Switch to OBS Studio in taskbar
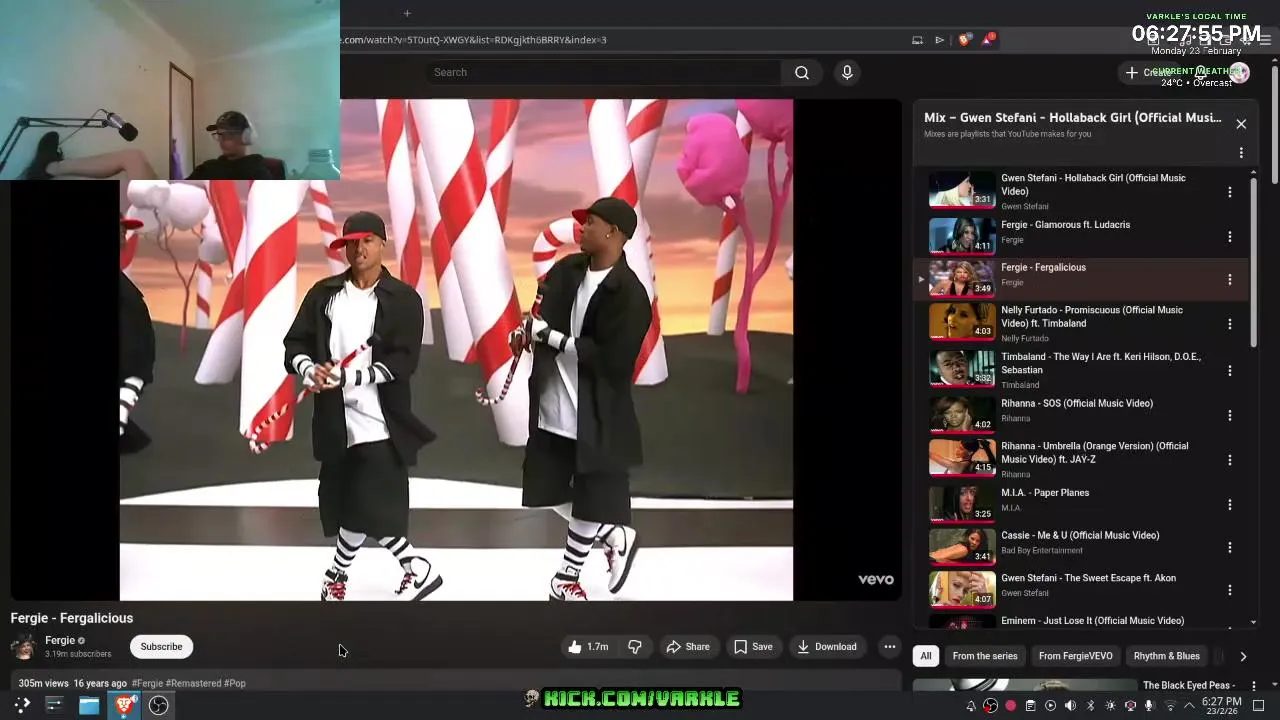1280x720 pixels. click(x=158, y=705)
